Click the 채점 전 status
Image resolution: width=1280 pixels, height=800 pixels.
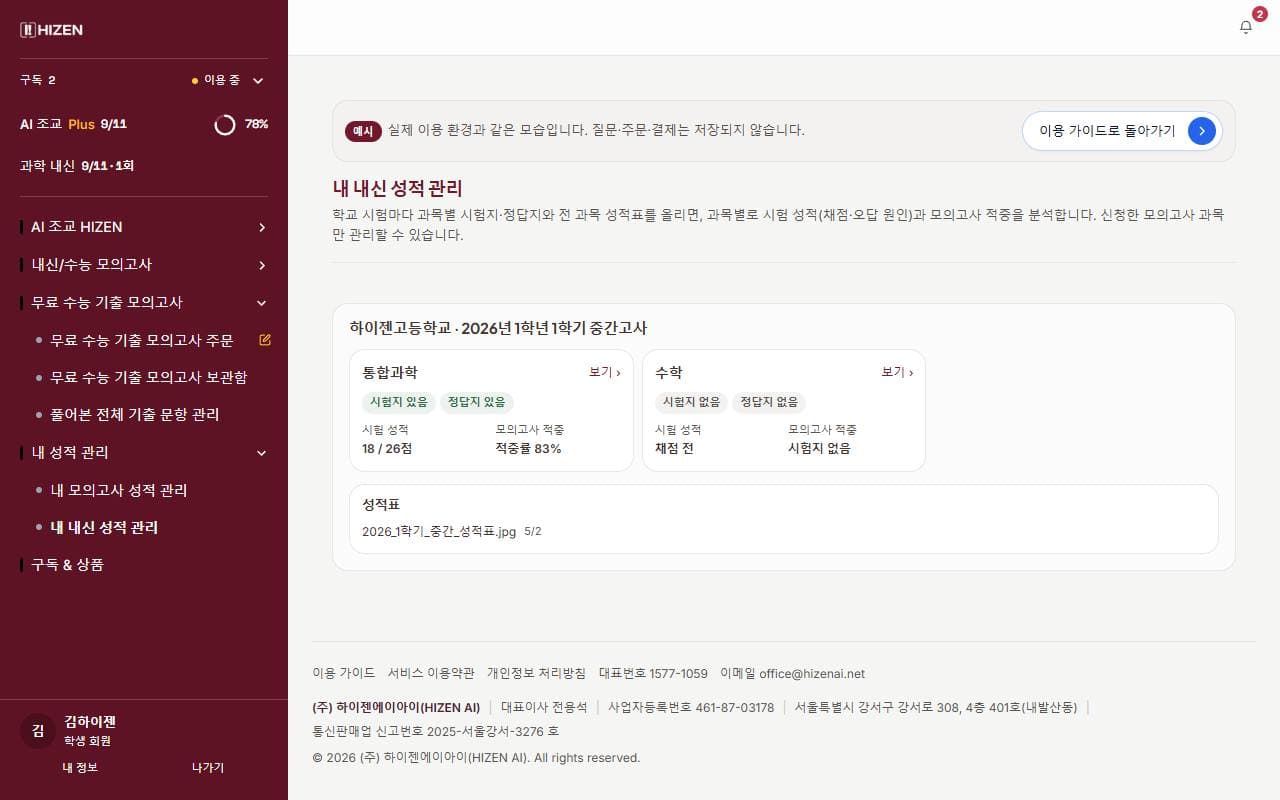pos(674,449)
